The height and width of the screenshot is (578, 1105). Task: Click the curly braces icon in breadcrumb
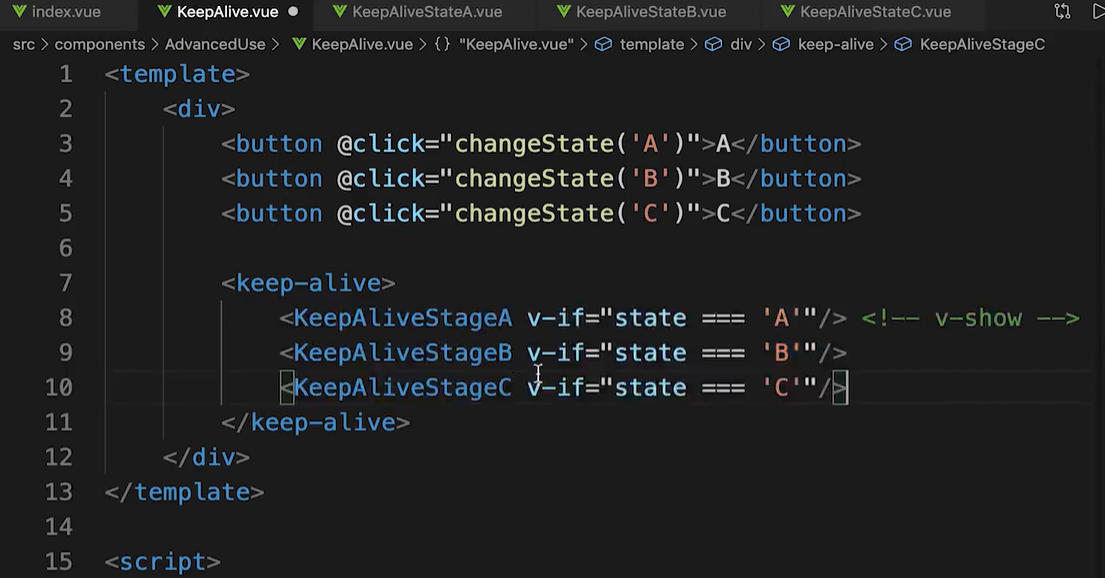pyautogui.click(x=442, y=45)
